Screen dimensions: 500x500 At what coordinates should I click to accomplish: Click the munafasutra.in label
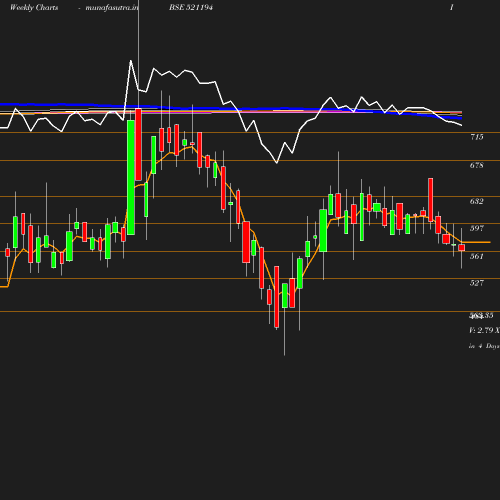coord(112,8)
